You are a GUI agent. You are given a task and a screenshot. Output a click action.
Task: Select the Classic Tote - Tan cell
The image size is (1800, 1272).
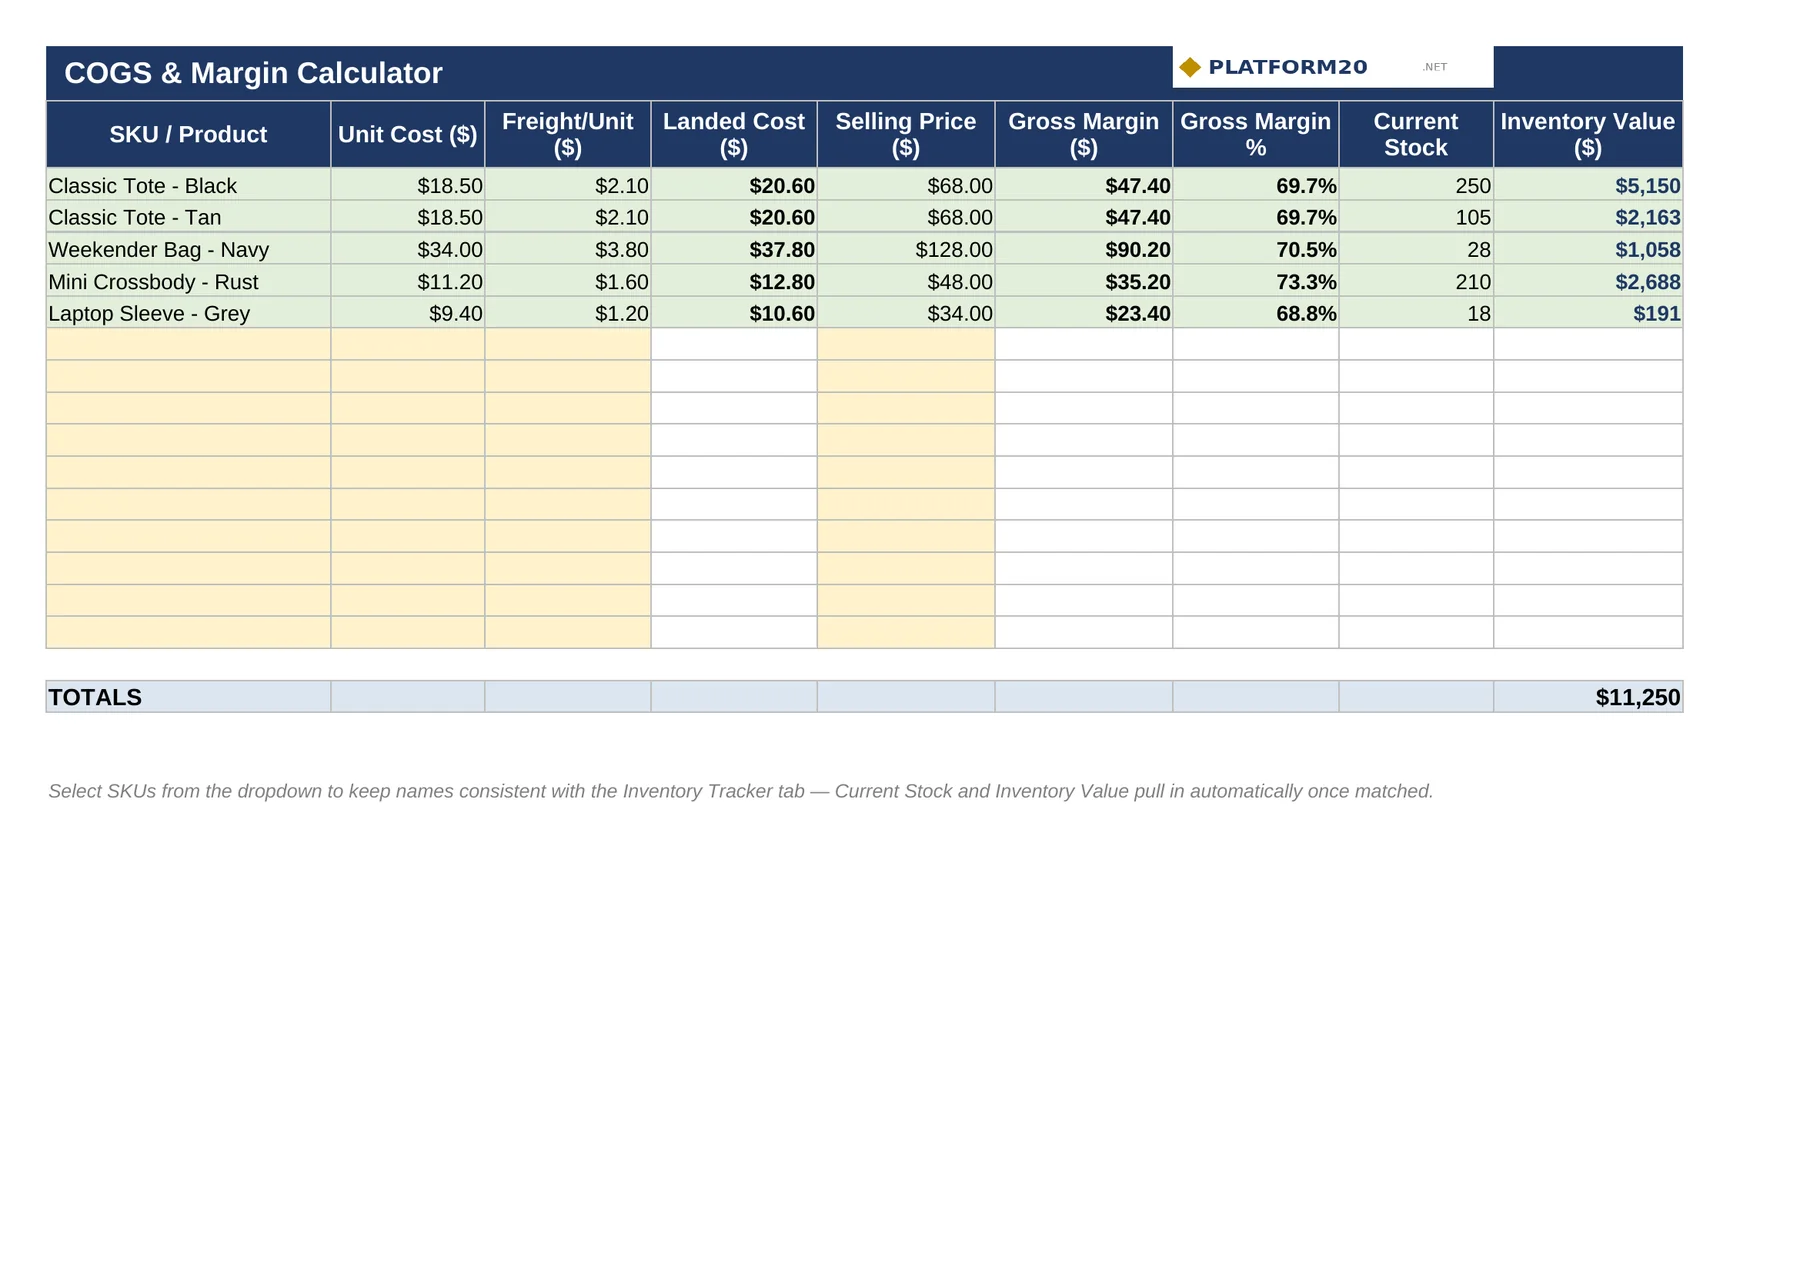(x=188, y=217)
